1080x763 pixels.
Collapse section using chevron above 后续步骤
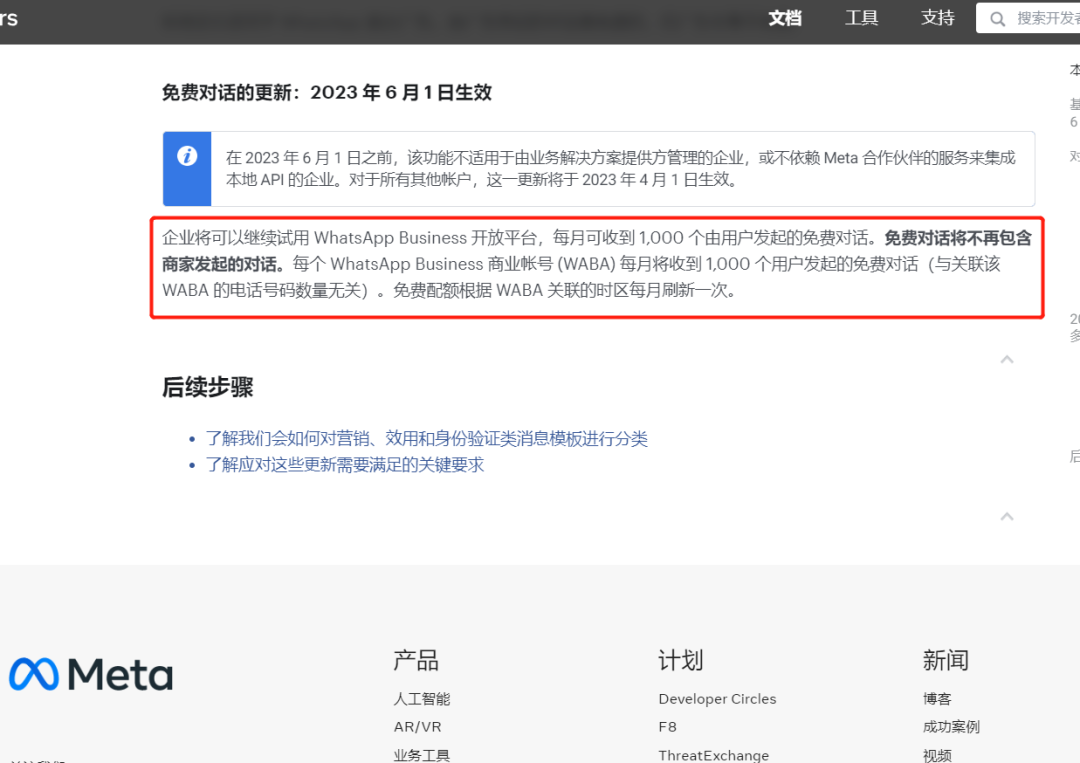click(x=1006, y=359)
